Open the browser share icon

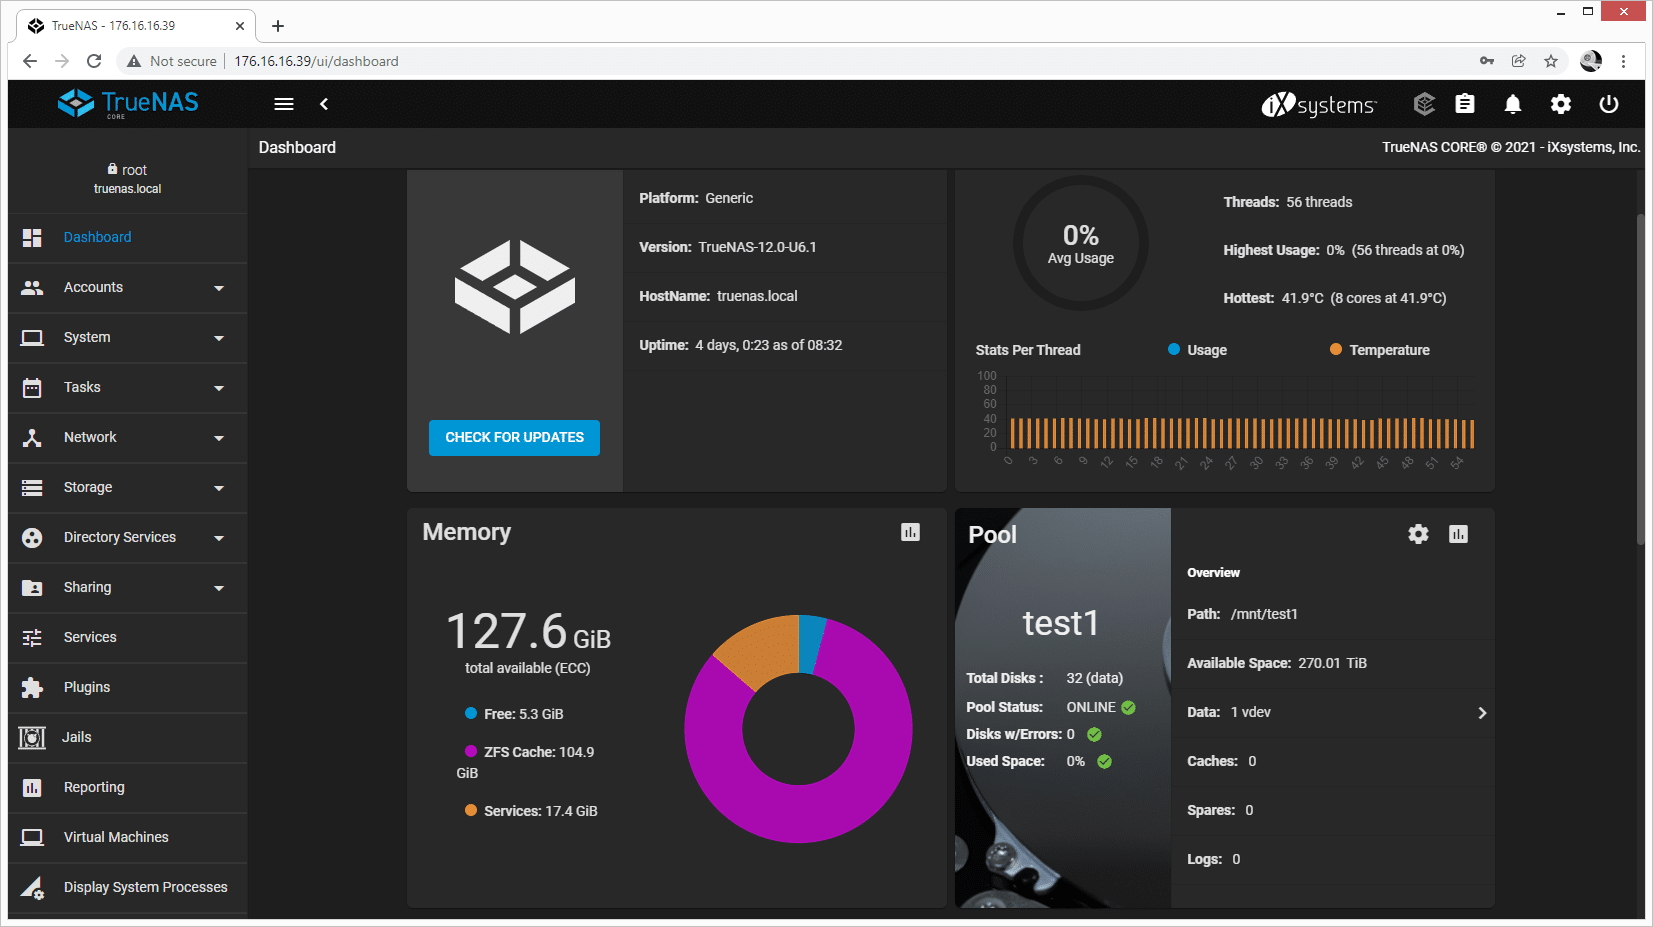coord(1519,61)
